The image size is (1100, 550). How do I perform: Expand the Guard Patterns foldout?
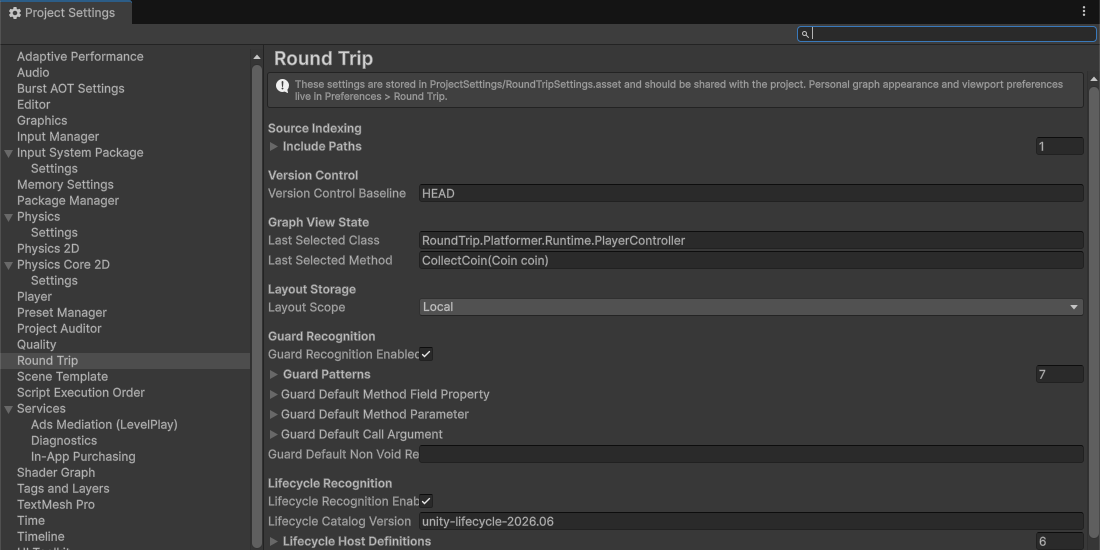pos(274,374)
